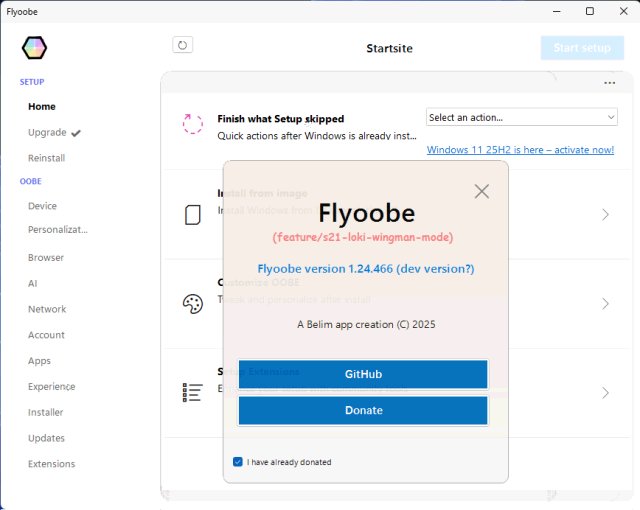Close the Flyoobe about dialog
The width and height of the screenshot is (640, 510).
coord(482,191)
